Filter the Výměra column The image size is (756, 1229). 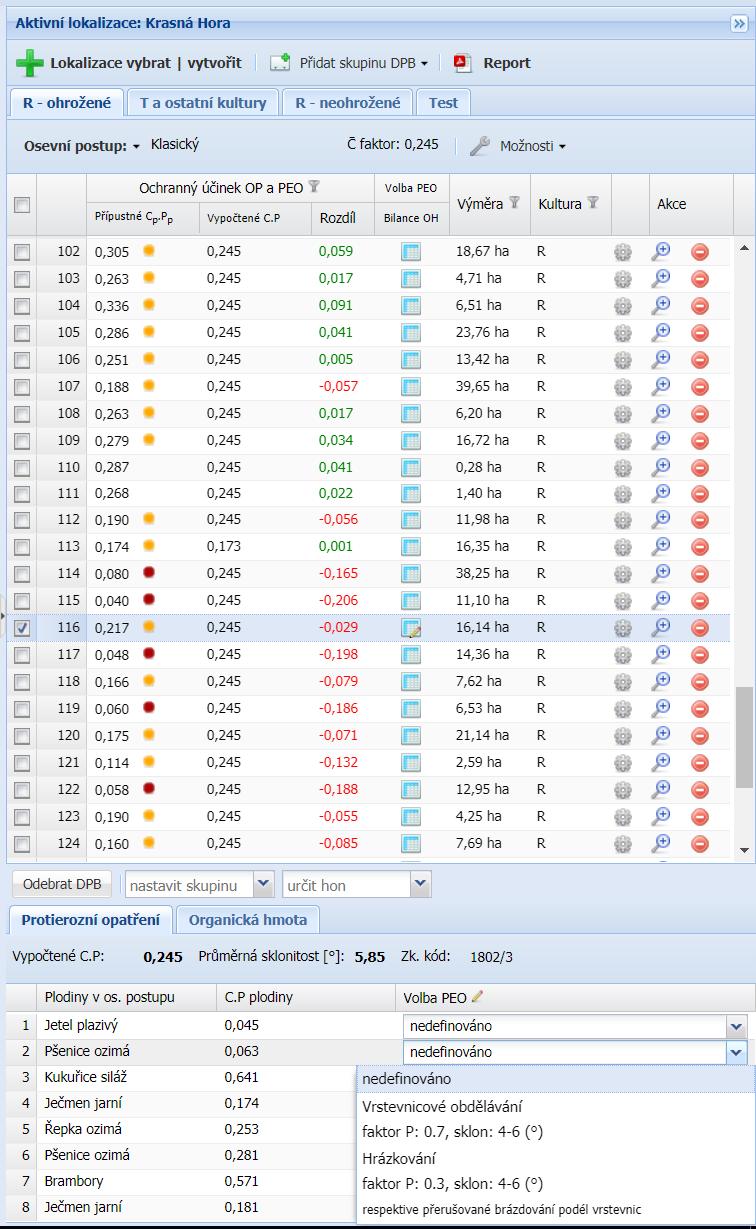(515, 202)
